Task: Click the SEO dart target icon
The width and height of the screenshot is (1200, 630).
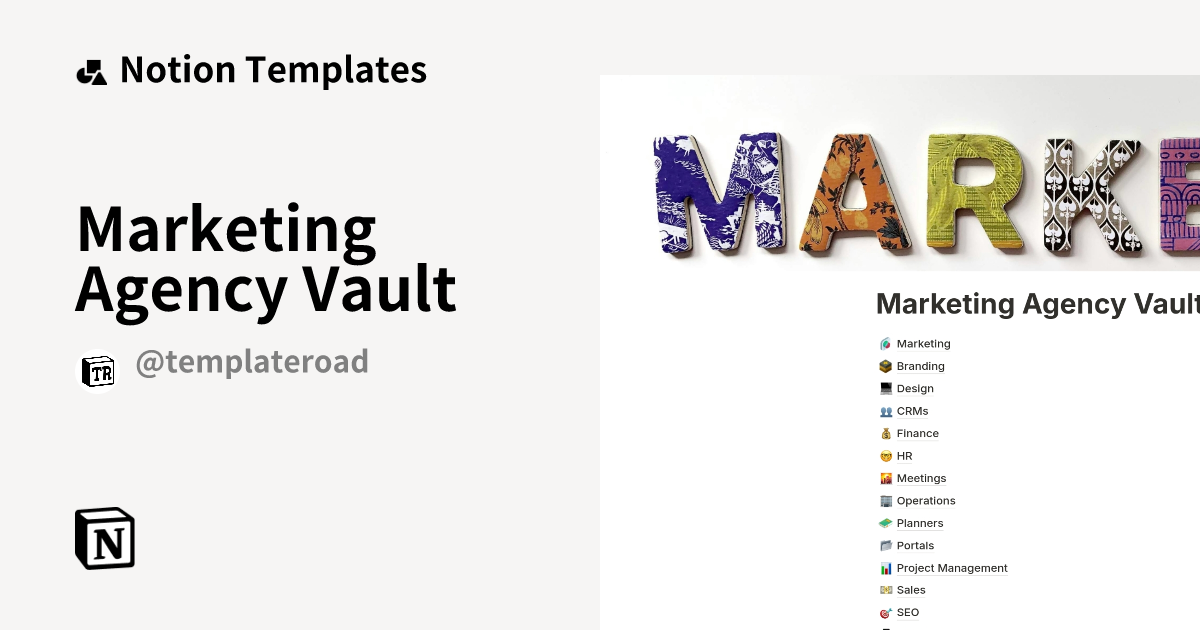Action: coord(885,612)
